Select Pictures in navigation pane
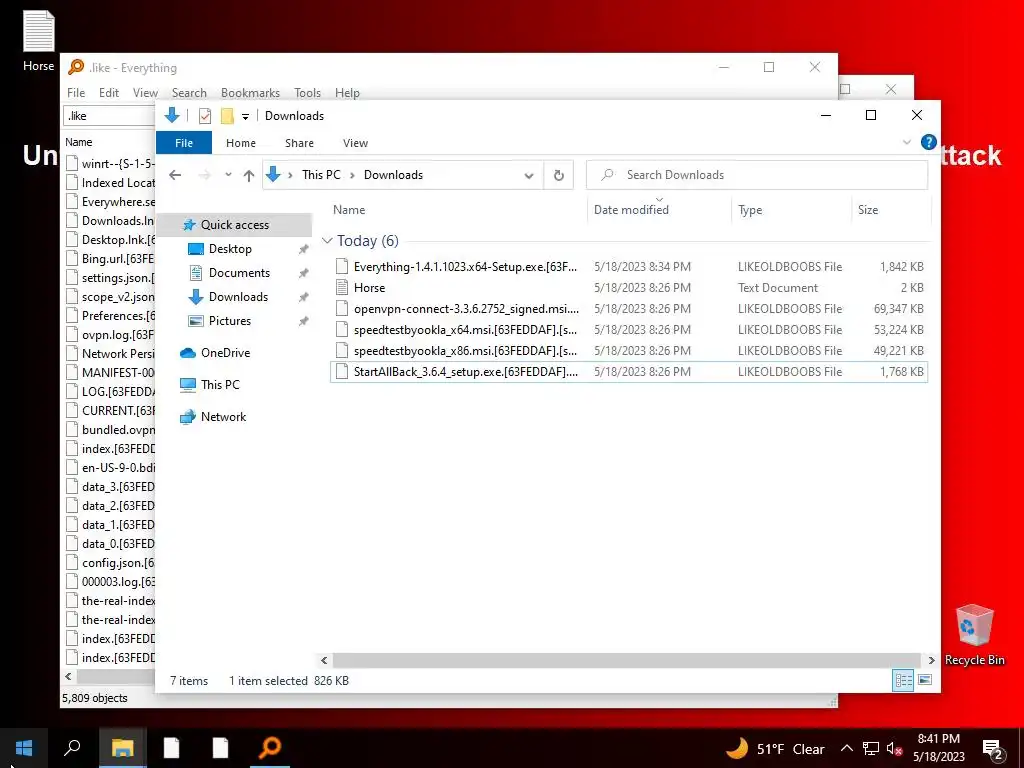The image size is (1024, 768). 230,321
